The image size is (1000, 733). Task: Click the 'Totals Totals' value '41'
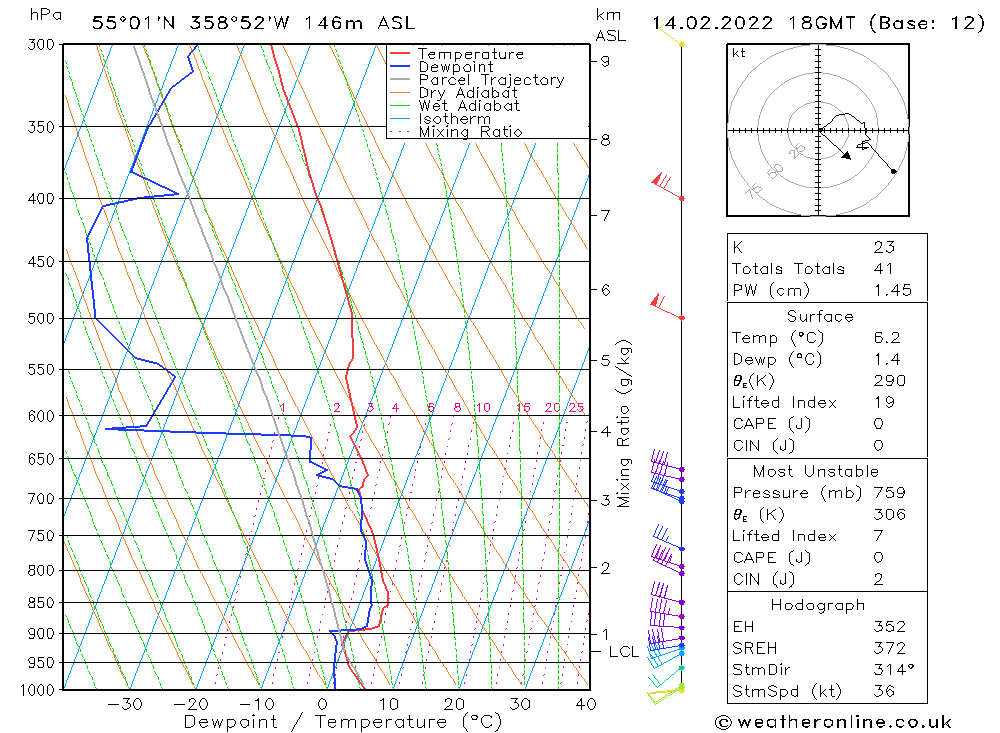tap(883, 269)
